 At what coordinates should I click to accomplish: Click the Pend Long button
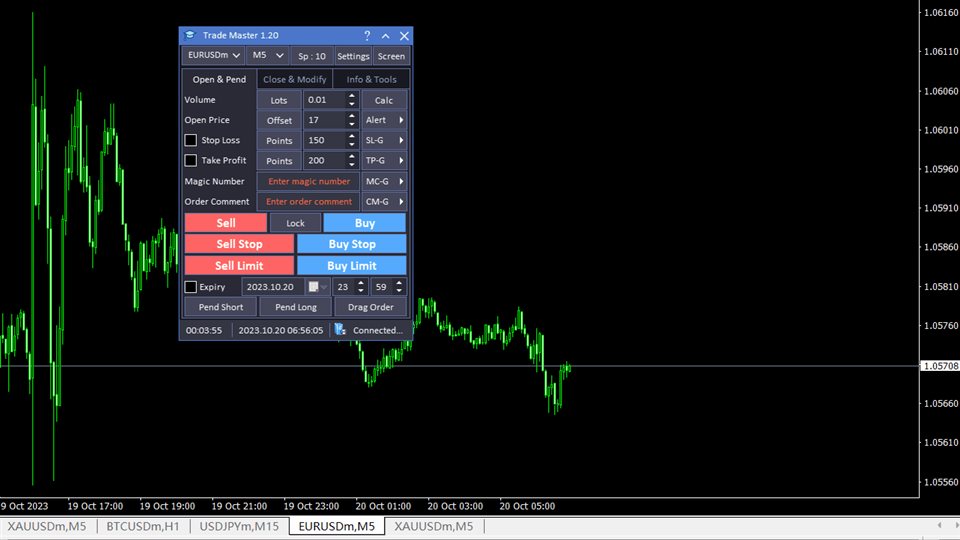[296, 307]
